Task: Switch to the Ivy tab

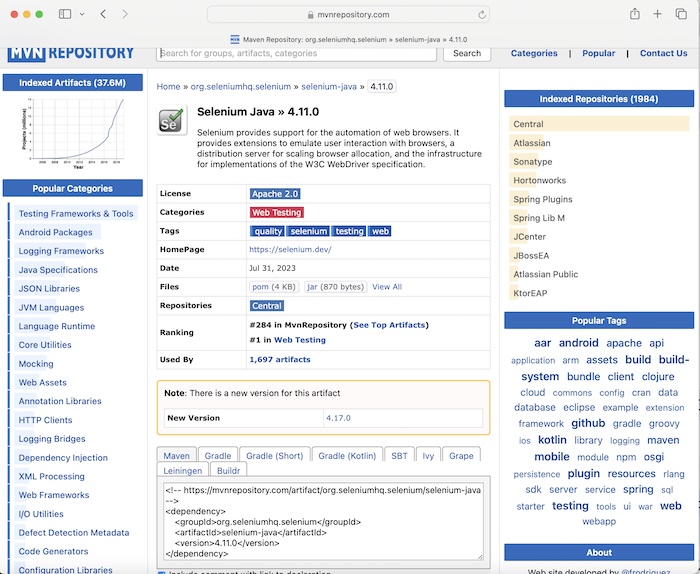Action: point(428,456)
